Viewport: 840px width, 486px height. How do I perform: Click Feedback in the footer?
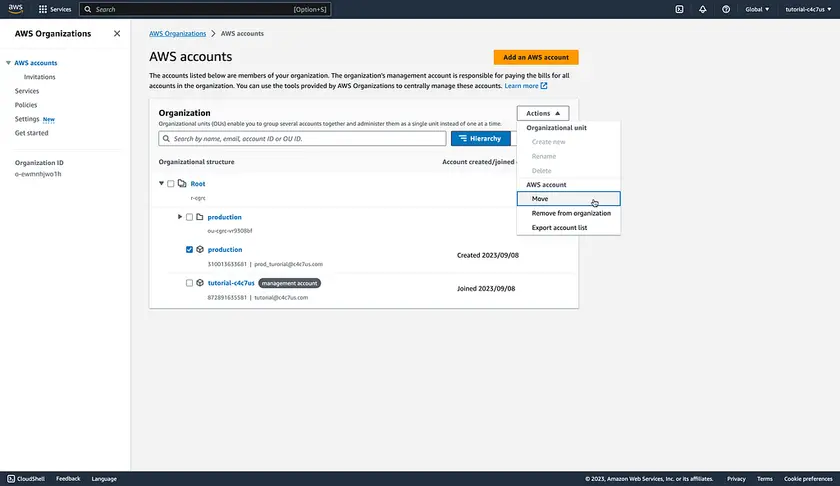(68, 478)
